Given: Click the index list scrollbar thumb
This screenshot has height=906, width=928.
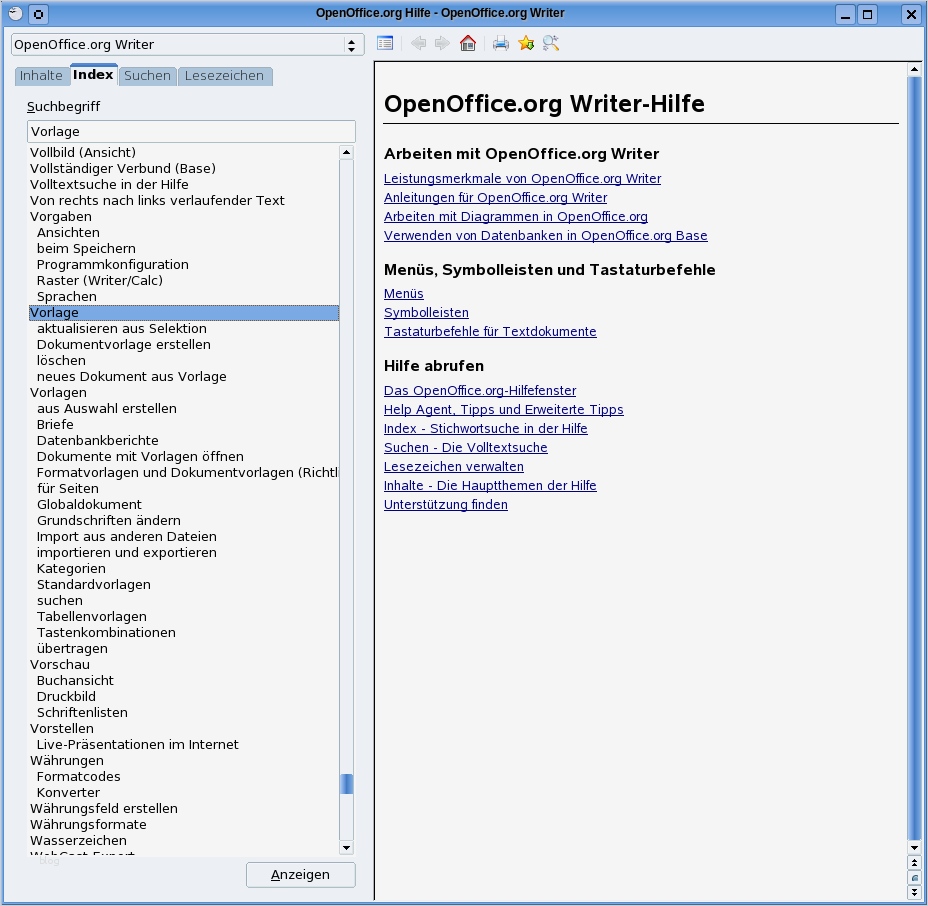Looking at the screenshot, I should pos(347,784).
